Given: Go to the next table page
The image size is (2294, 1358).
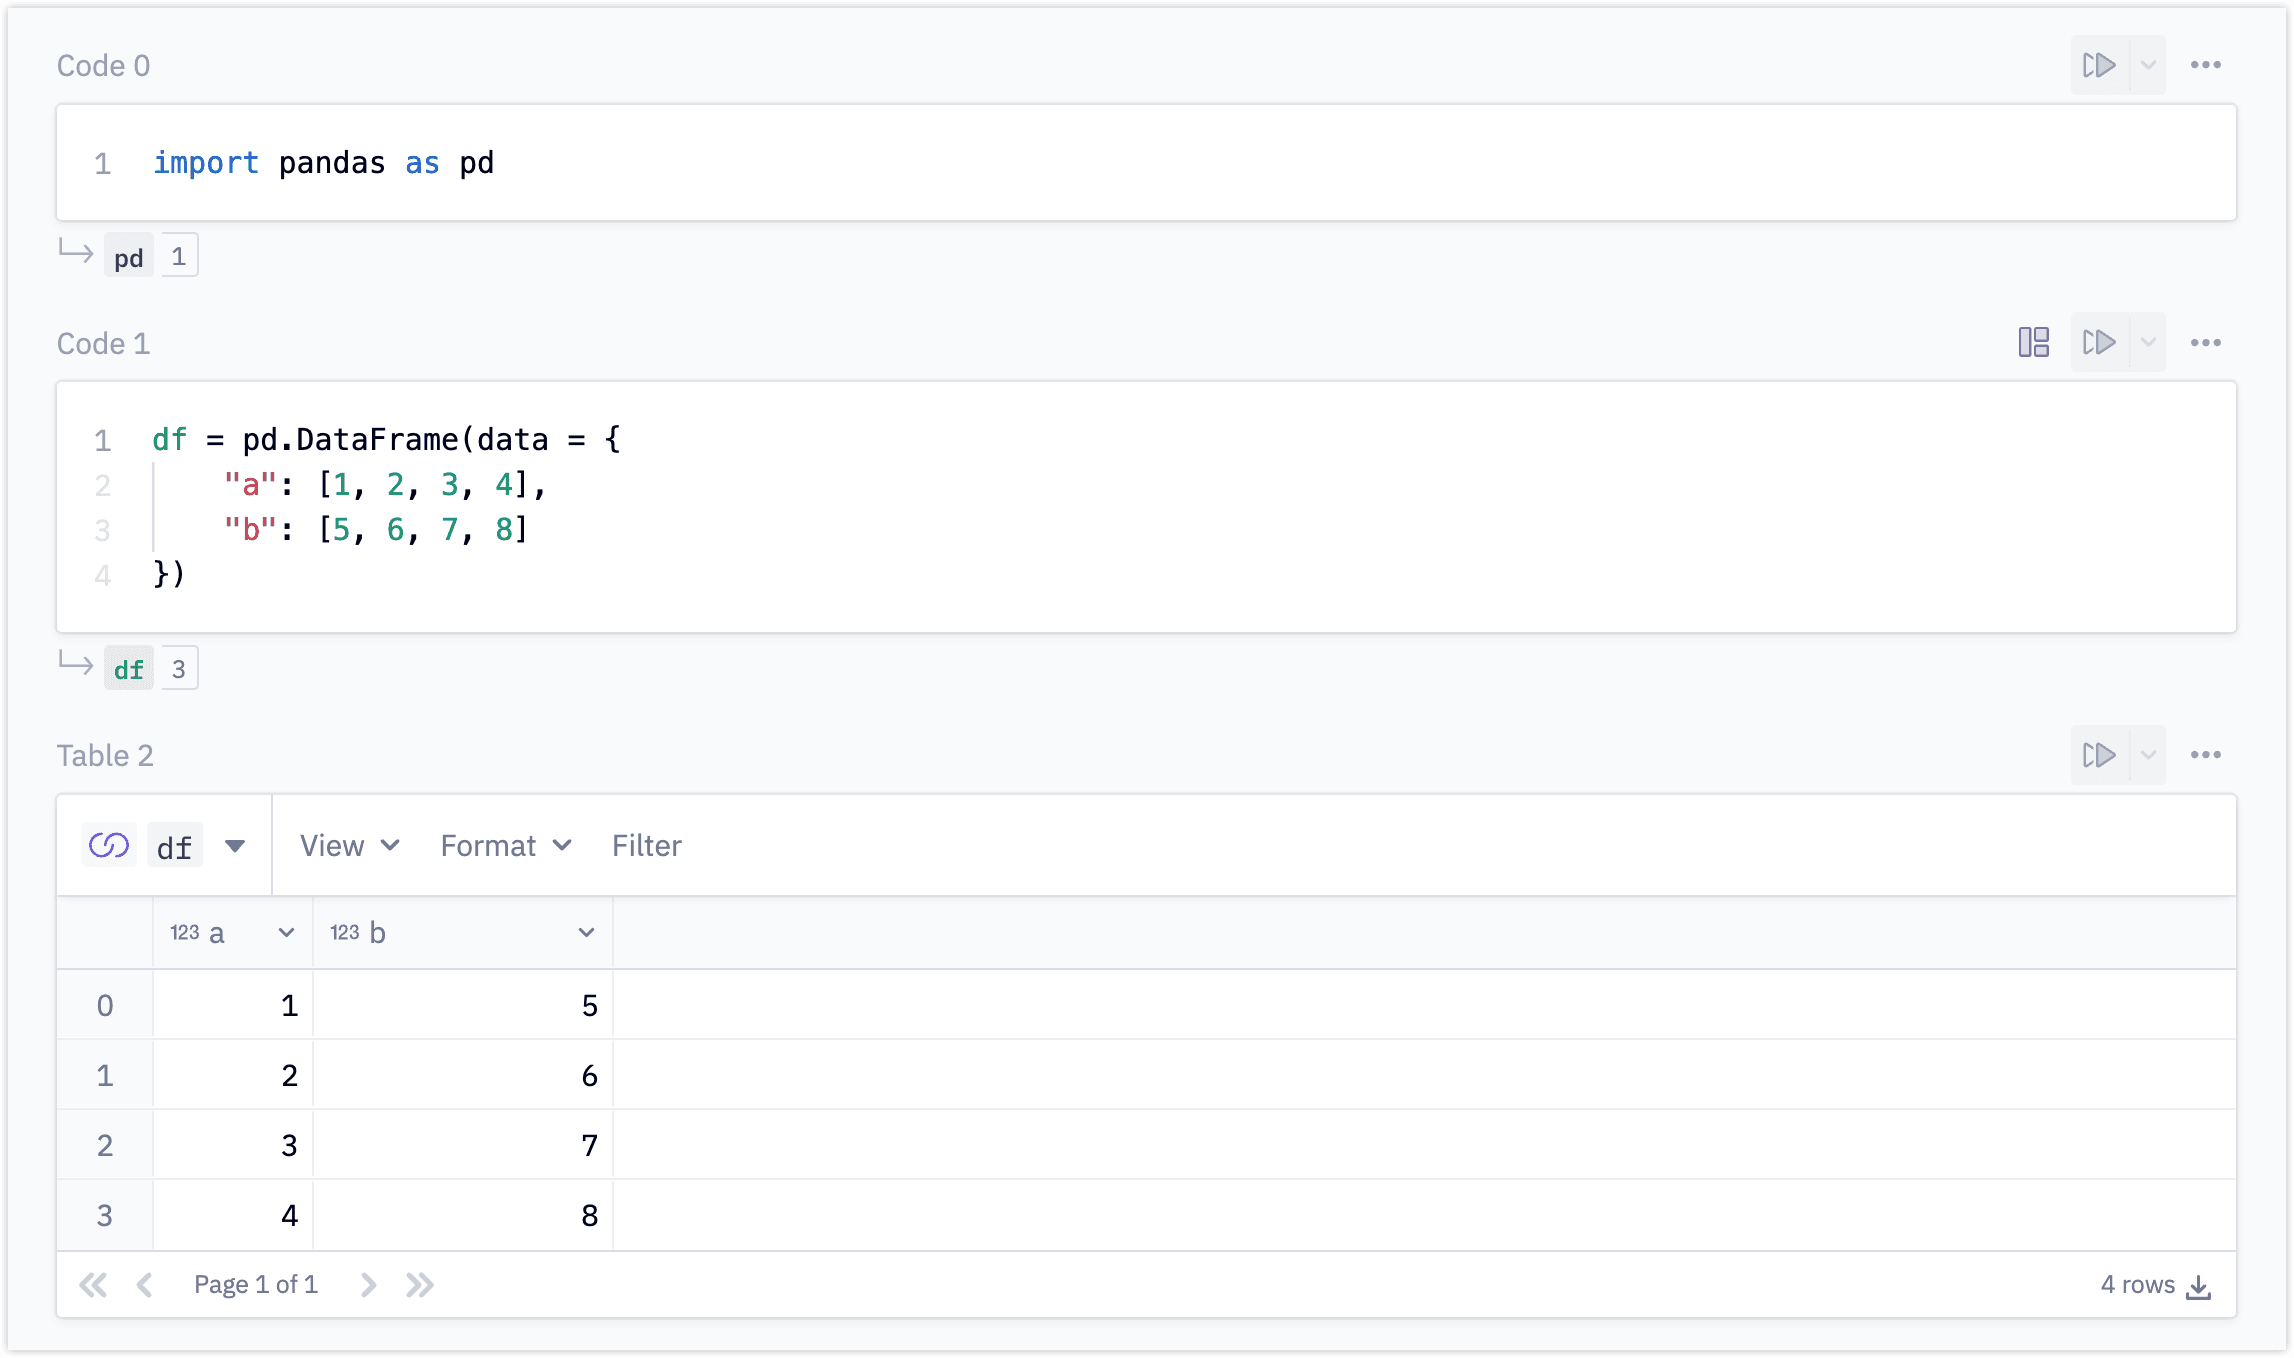Looking at the screenshot, I should (368, 1285).
